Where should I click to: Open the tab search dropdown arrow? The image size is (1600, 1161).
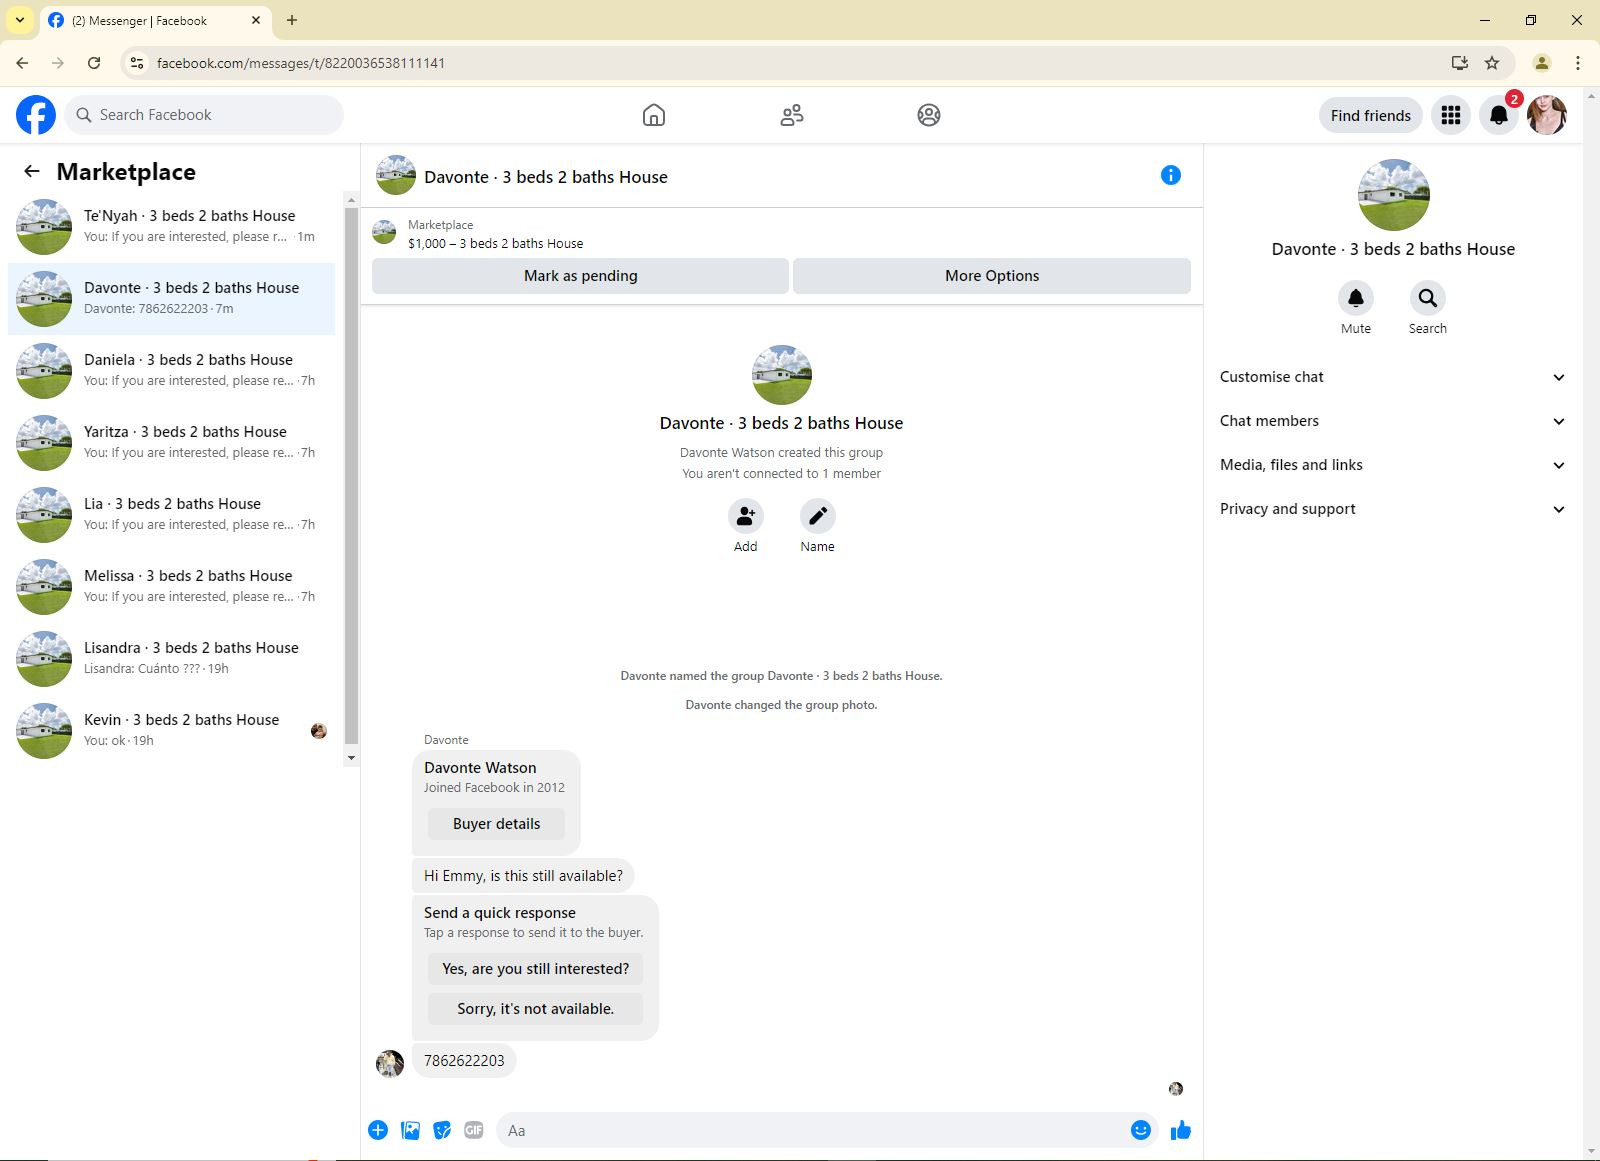20,20
